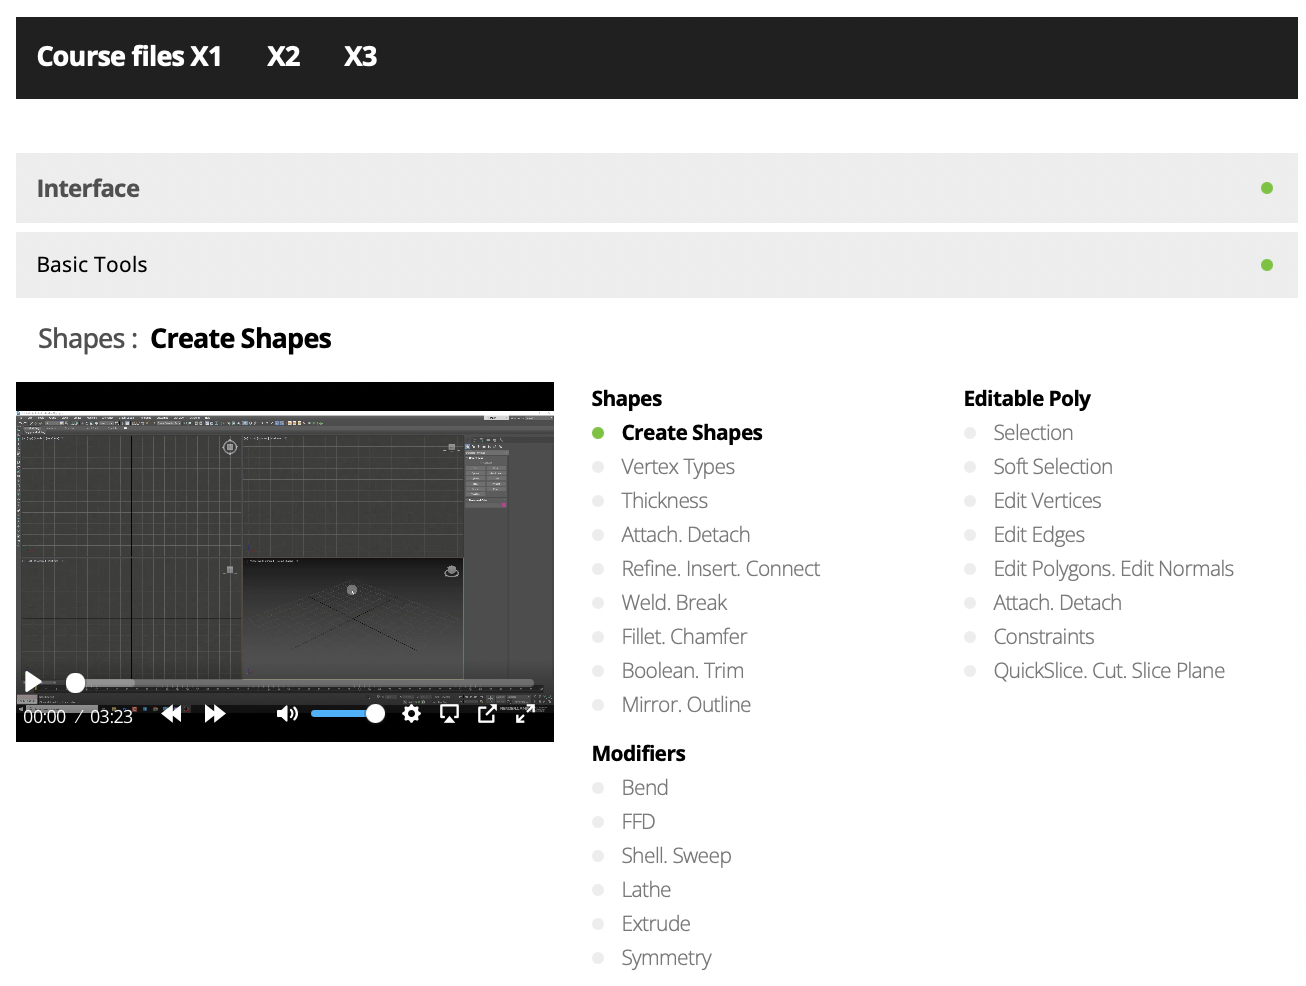Image resolution: width=1306 pixels, height=986 pixels.
Task: Select the picture-in-picture icon on the player
Action: point(448,713)
